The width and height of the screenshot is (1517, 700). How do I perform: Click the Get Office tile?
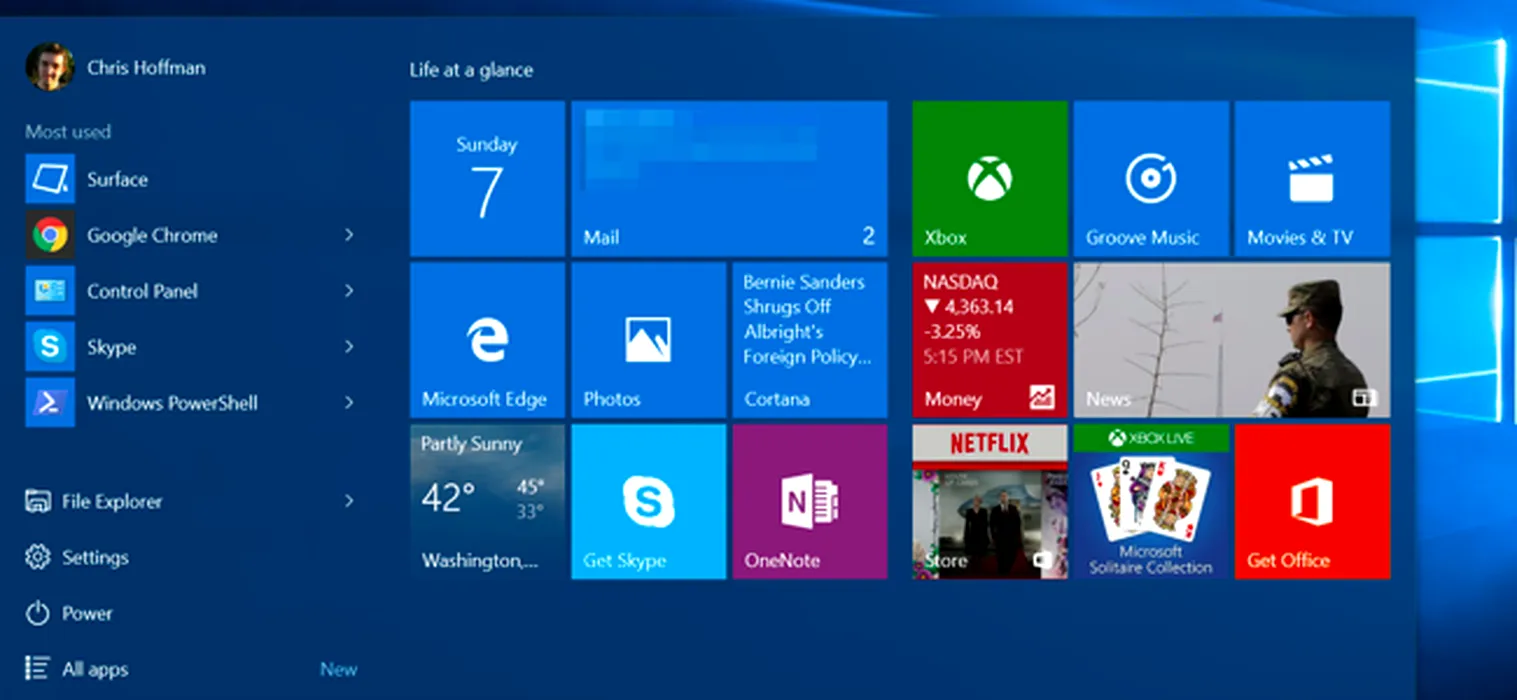(x=1311, y=501)
